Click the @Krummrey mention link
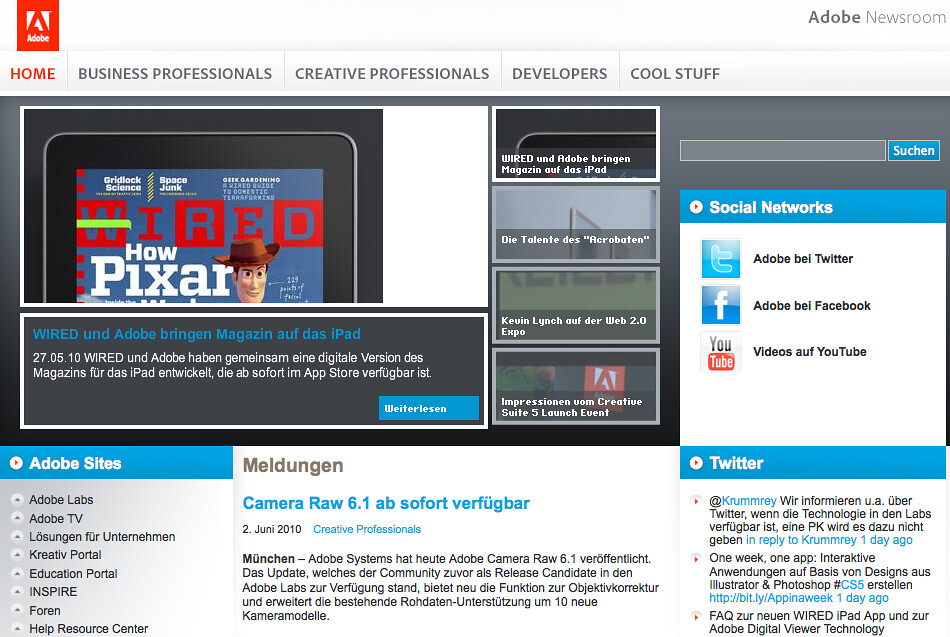 tap(749, 501)
